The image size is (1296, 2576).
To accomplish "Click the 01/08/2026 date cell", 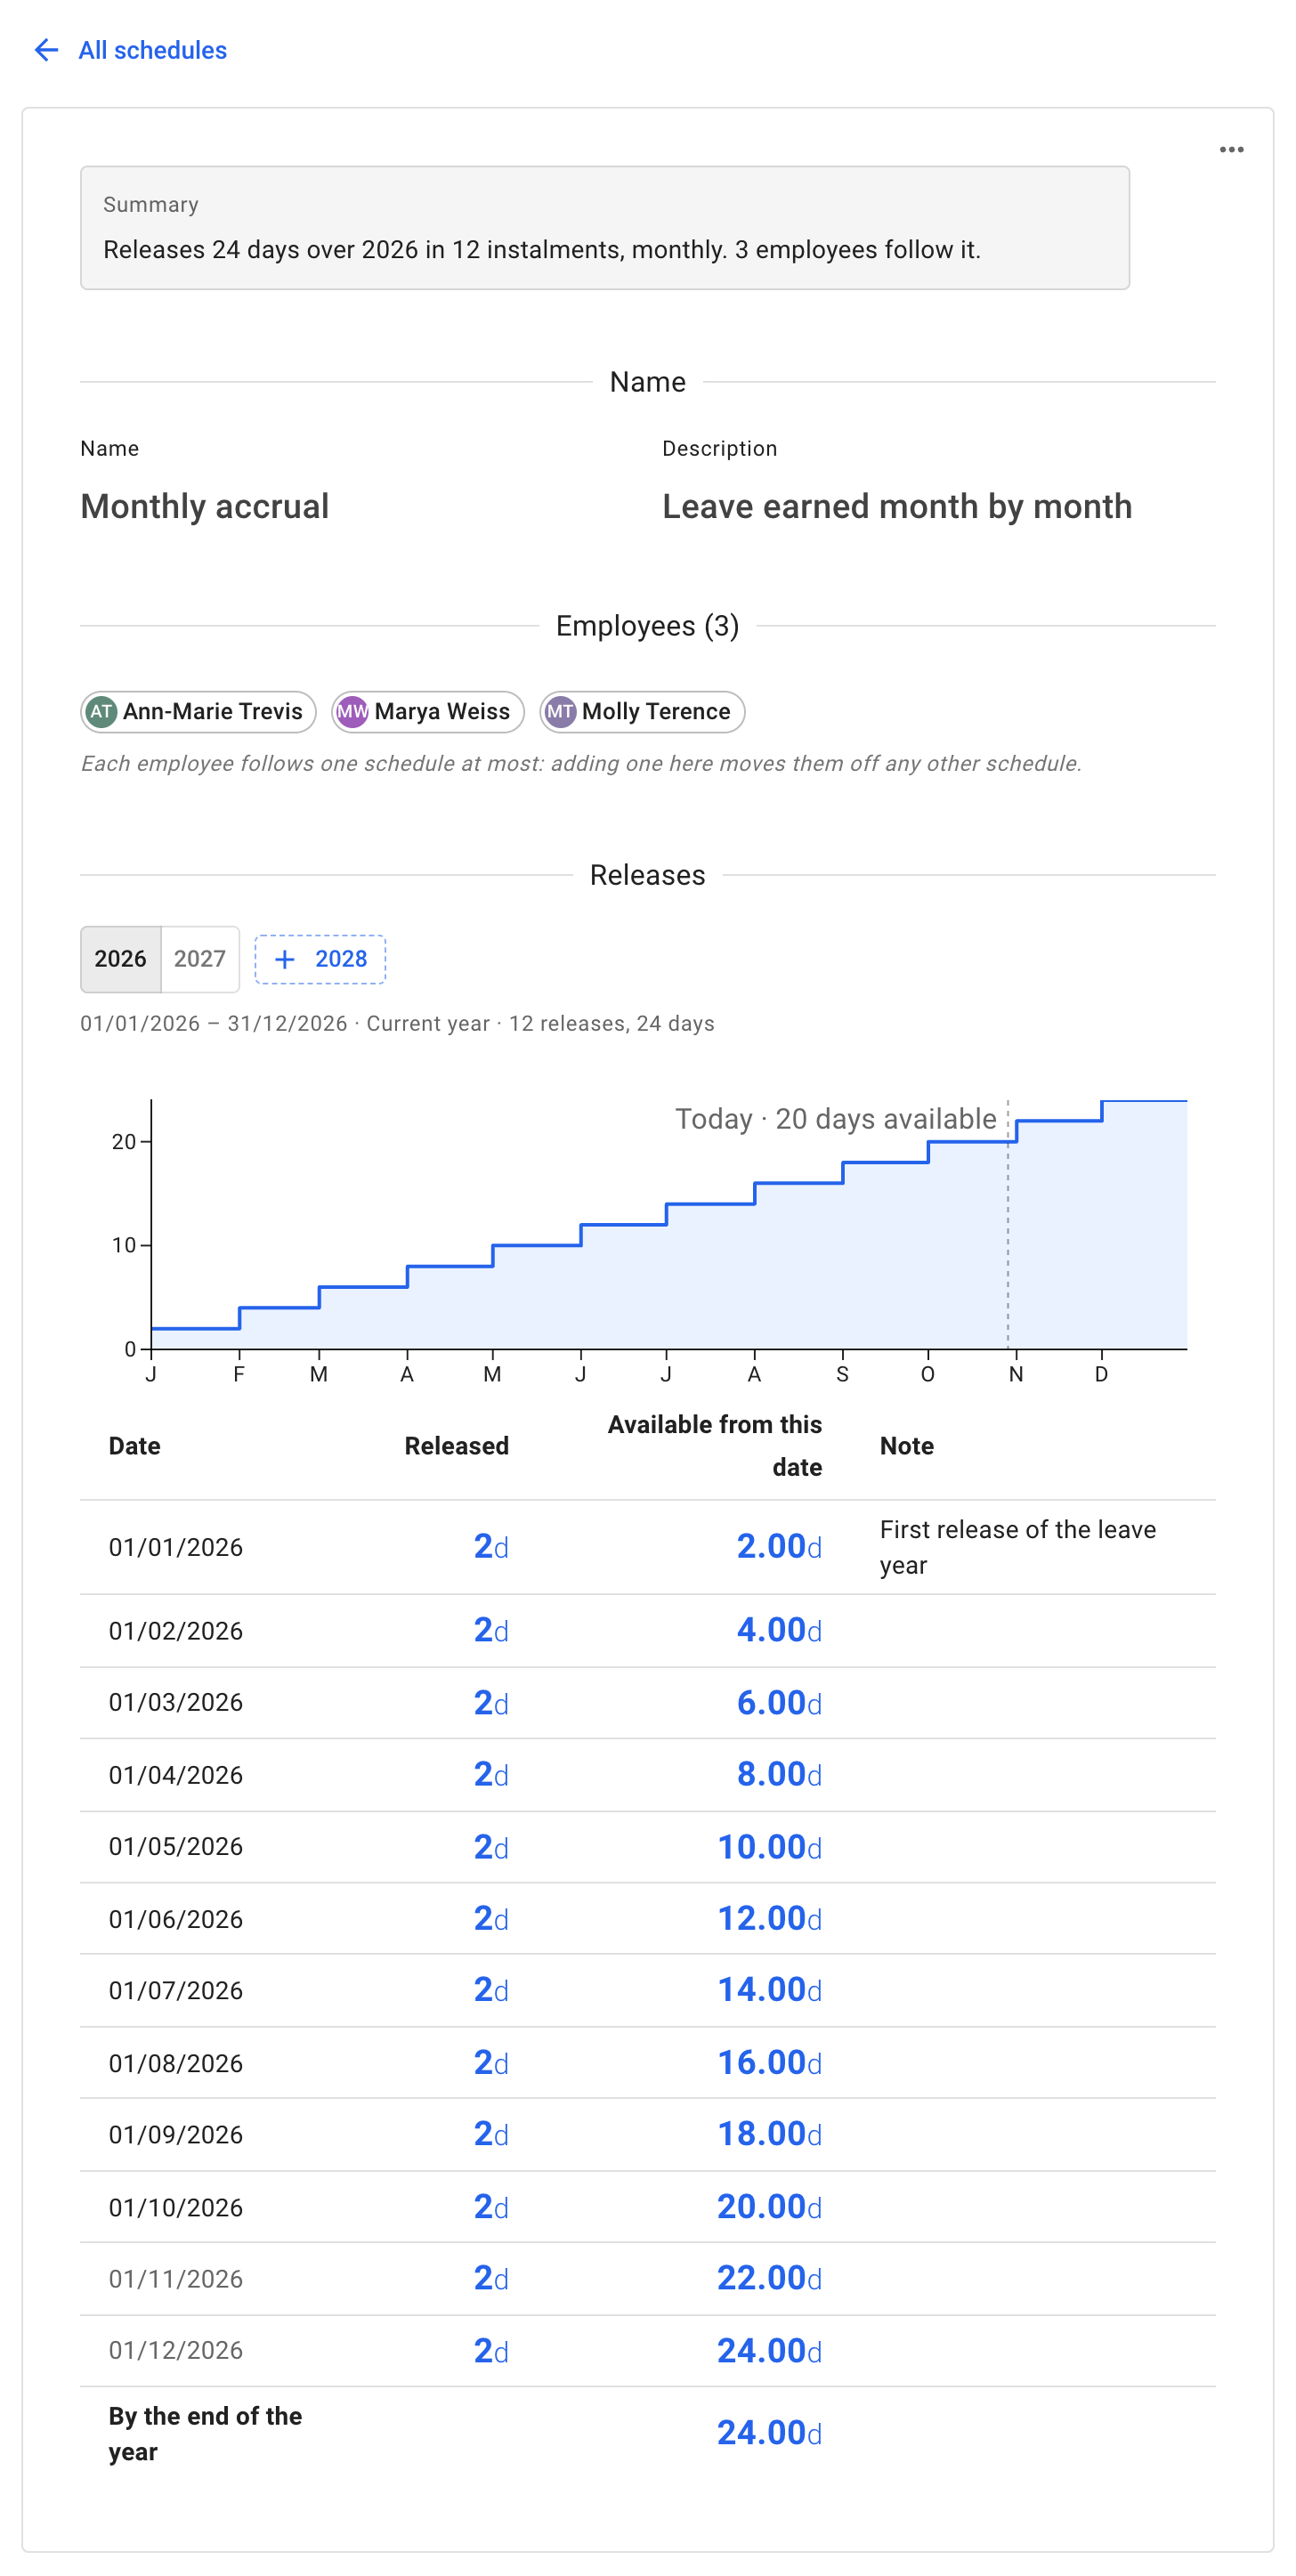I will (176, 2063).
